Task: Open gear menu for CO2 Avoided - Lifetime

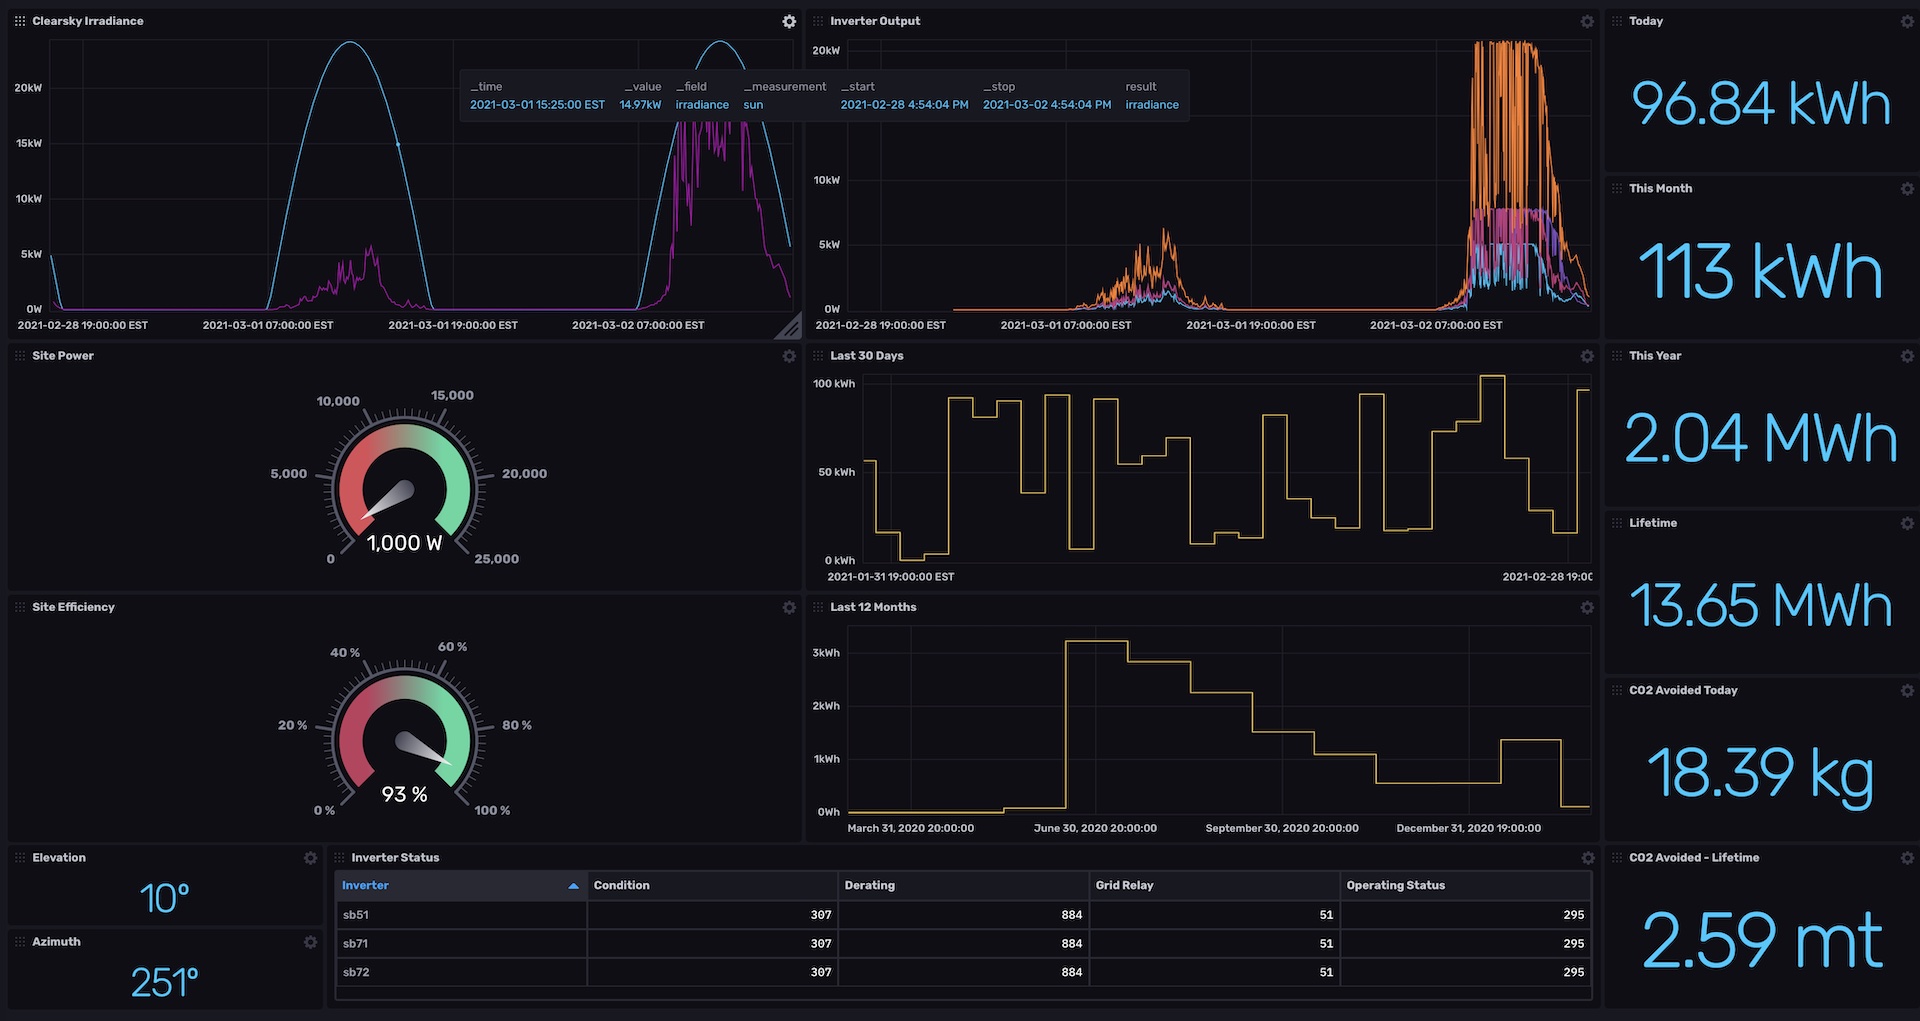Action: coord(1907,858)
